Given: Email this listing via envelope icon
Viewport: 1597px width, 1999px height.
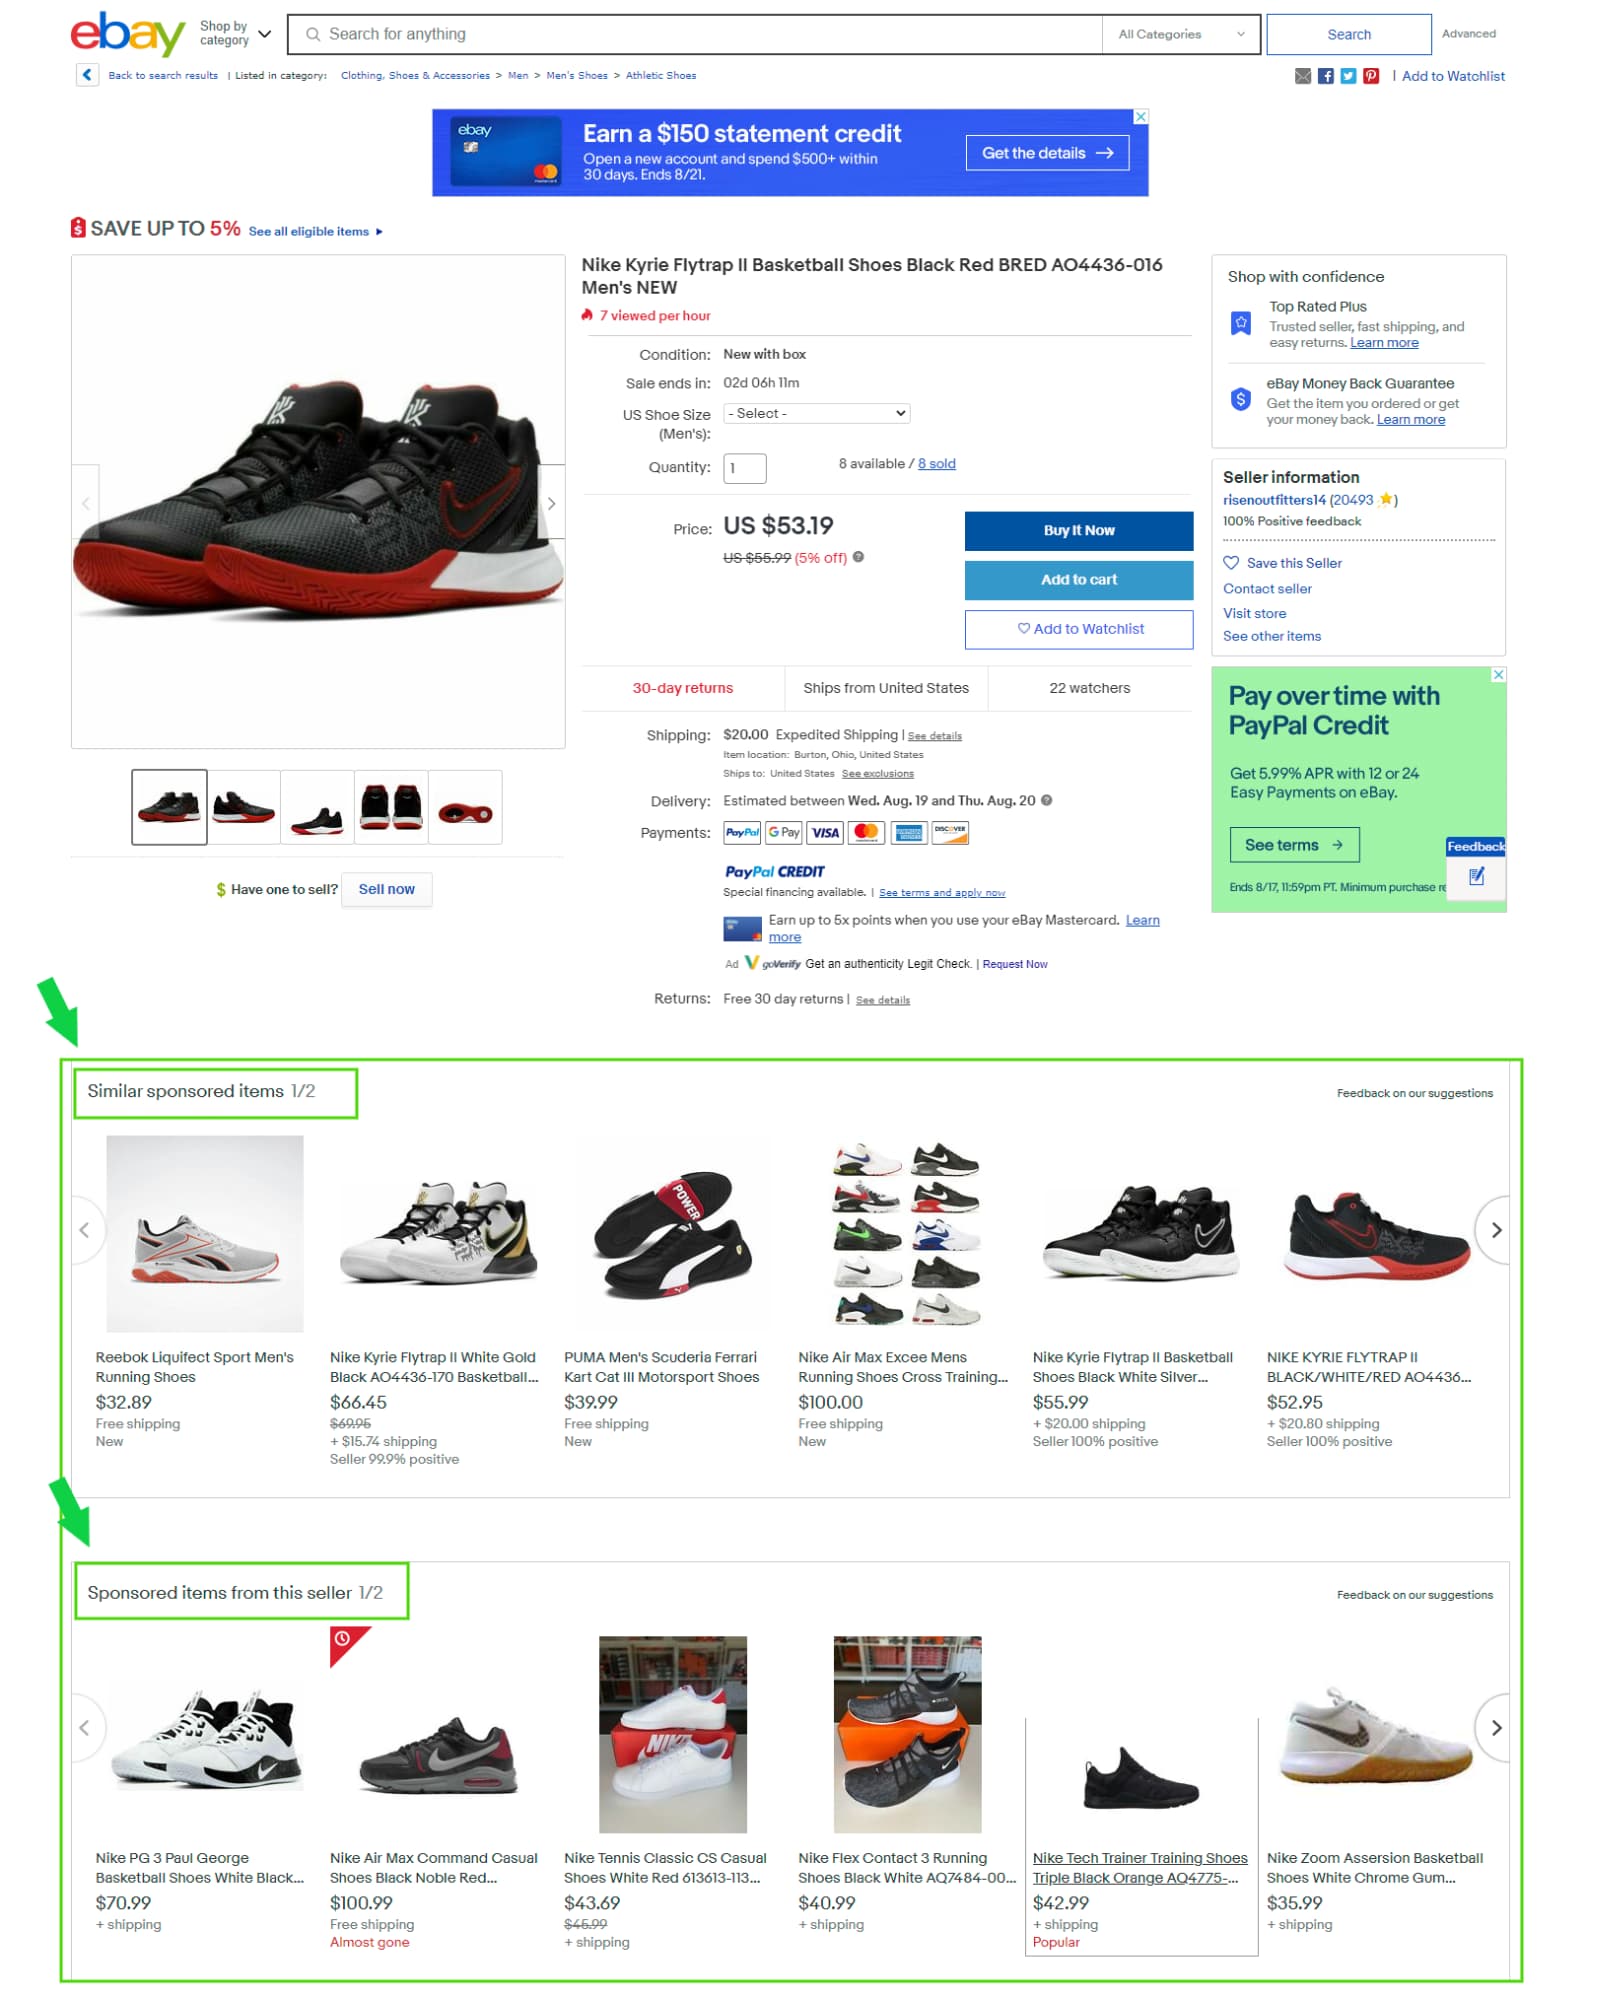Looking at the screenshot, I should 1302,76.
